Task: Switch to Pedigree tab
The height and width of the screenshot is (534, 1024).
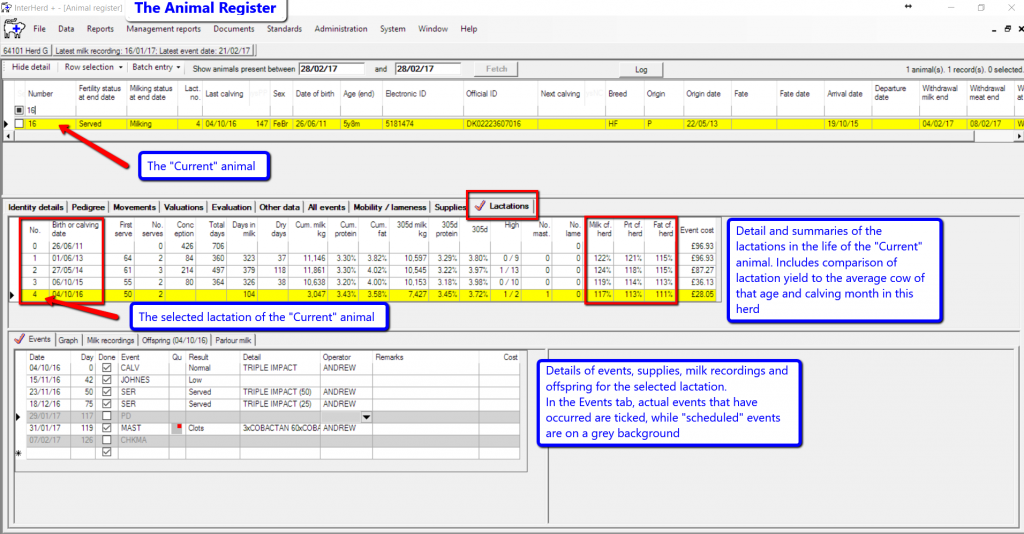Action: coord(88,208)
